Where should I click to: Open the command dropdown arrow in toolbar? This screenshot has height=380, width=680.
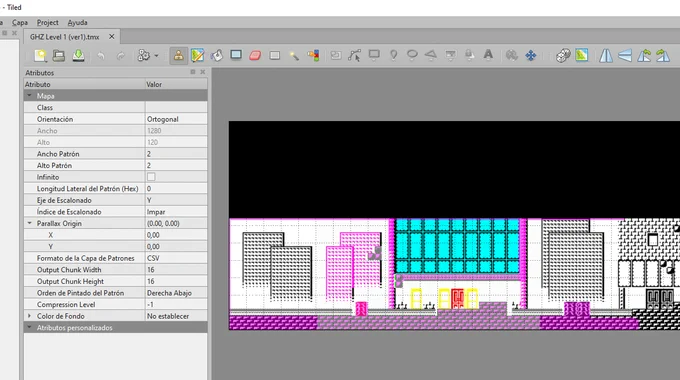coord(157,56)
